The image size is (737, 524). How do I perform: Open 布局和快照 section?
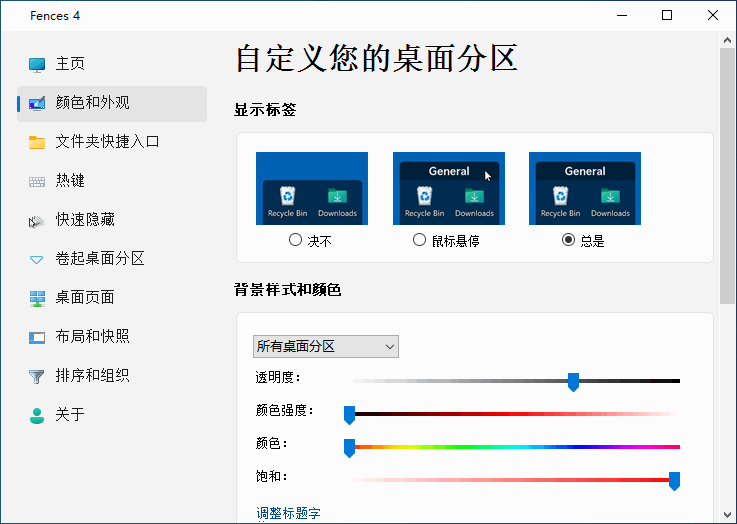point(112,337)
